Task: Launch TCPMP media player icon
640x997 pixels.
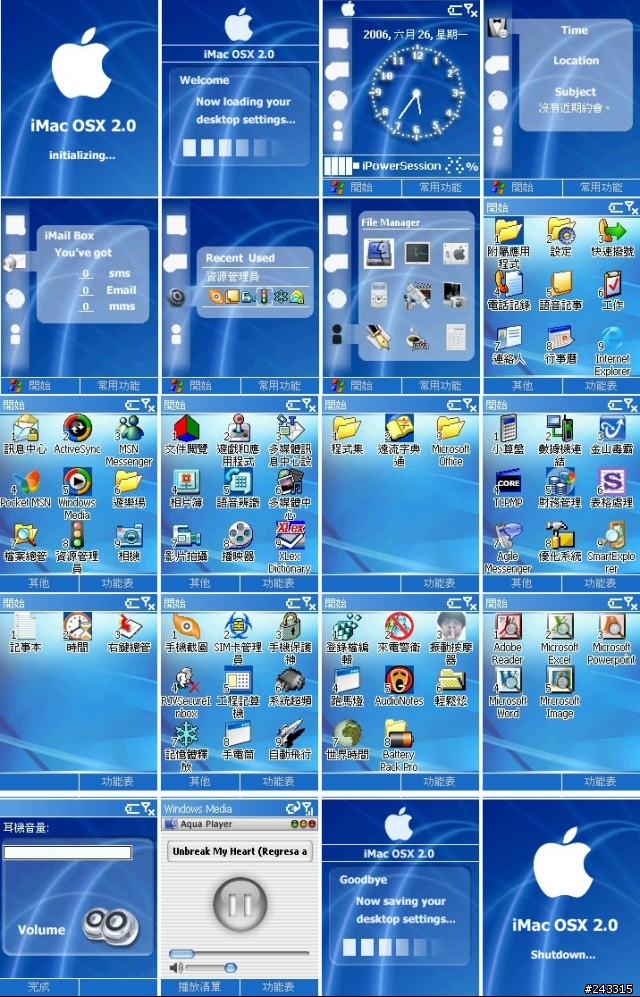Action: point(508,483)
